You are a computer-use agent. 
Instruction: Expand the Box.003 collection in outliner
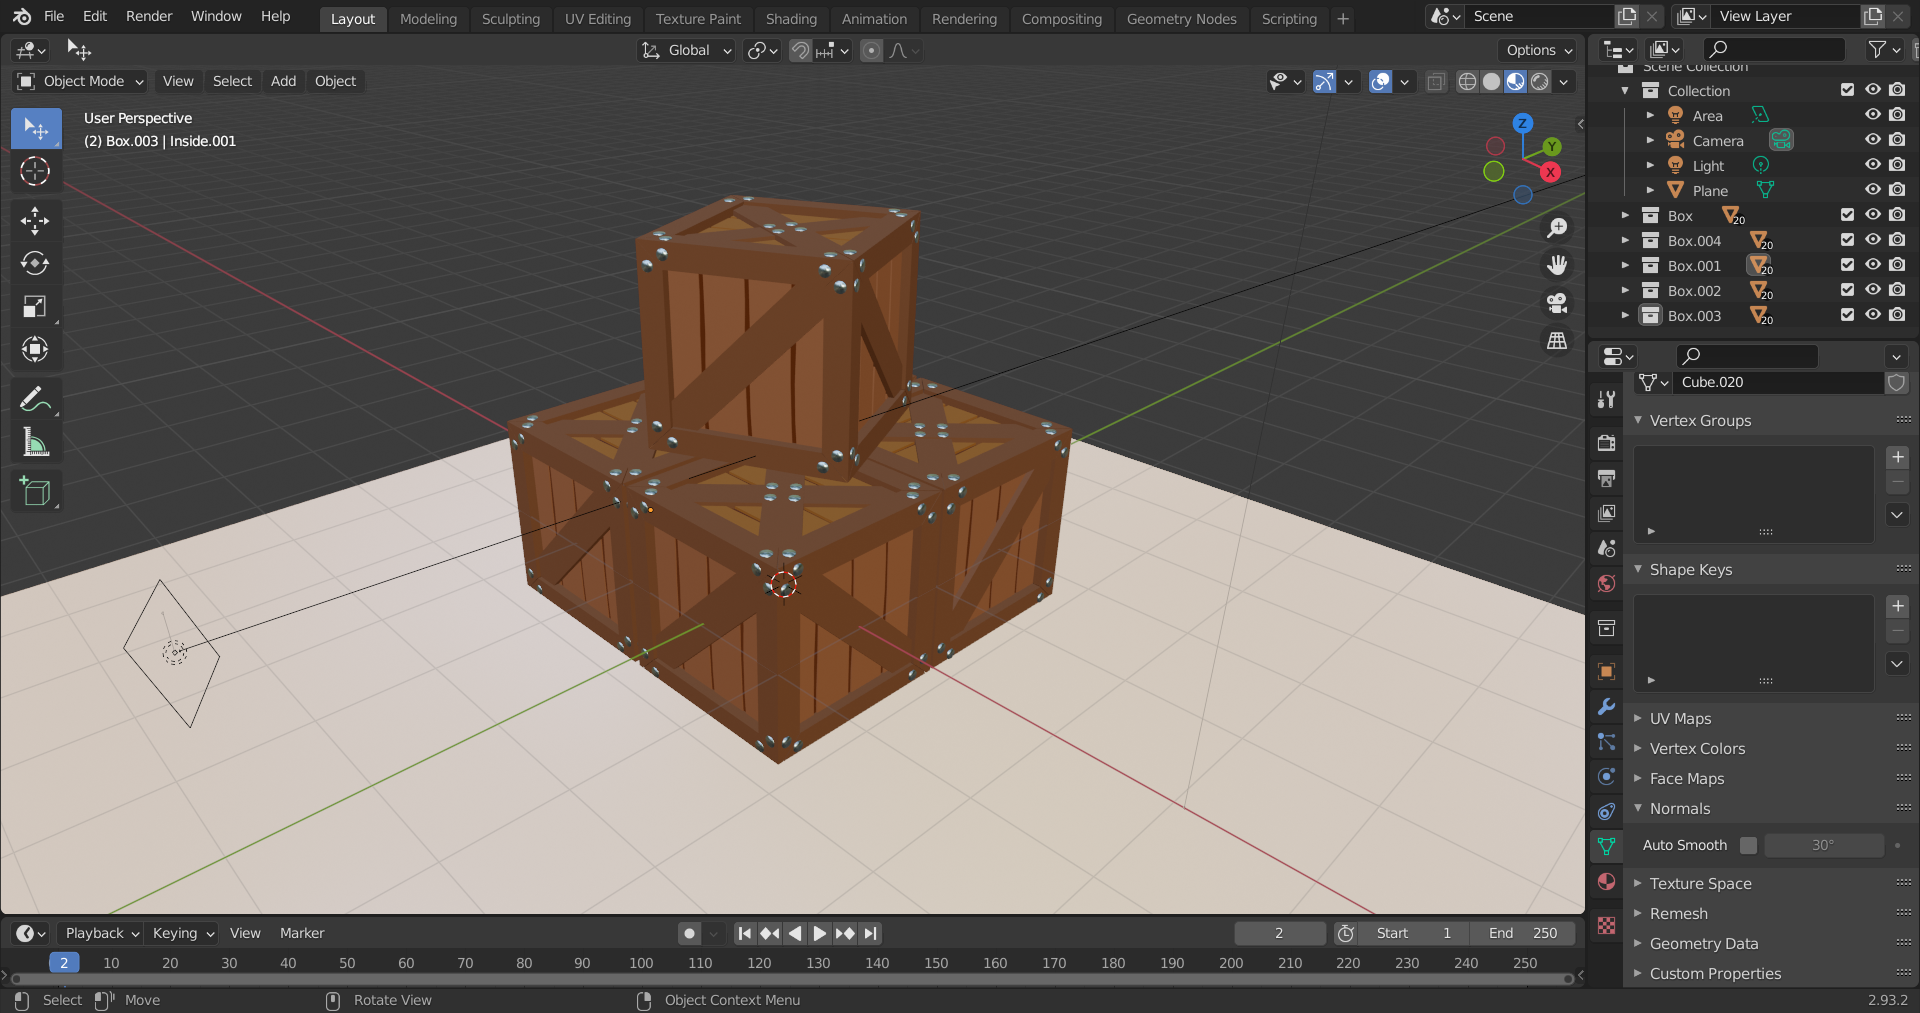[1625, 315]
